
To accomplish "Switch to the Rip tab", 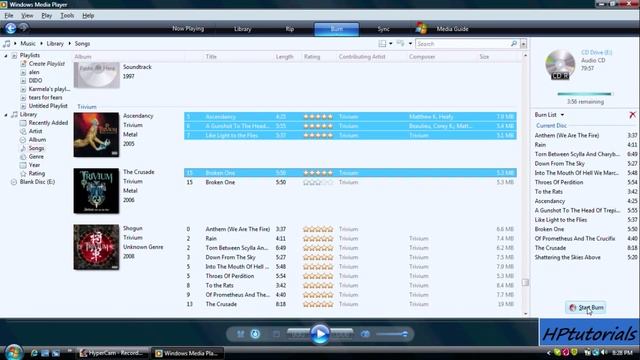I will pyautogui.click(x=290, y=29).
